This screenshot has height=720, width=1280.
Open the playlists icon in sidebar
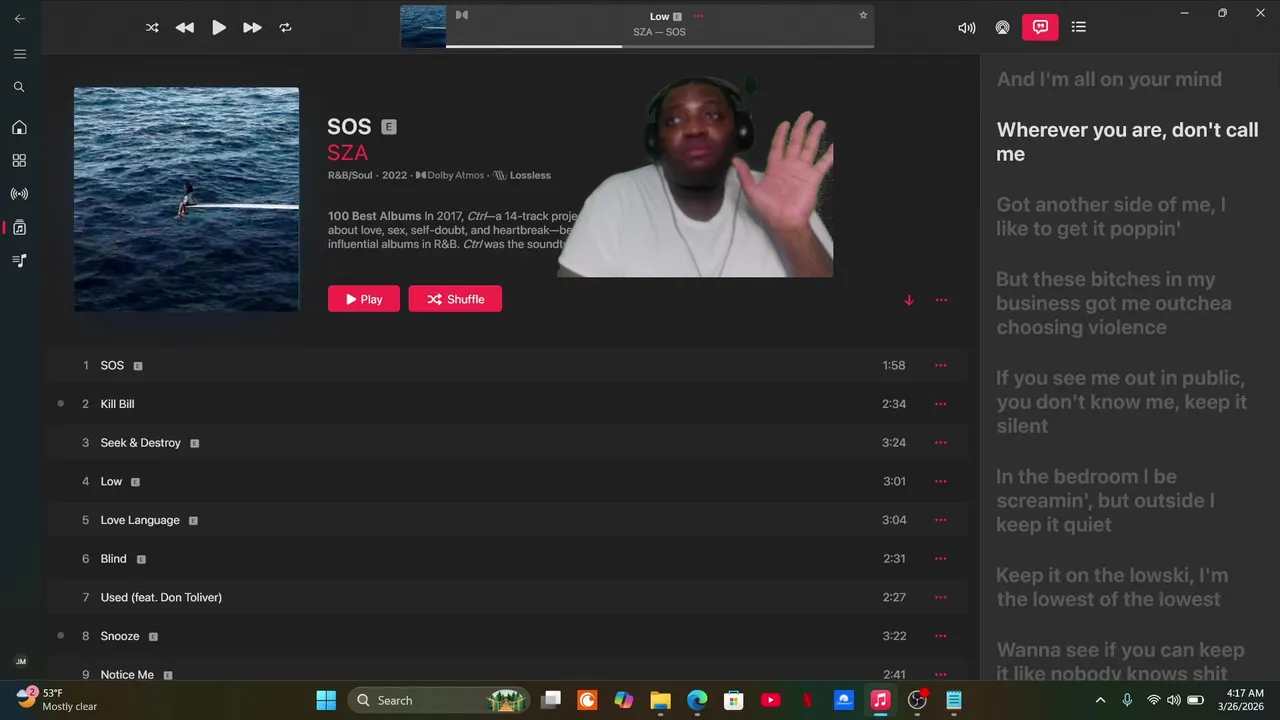[19, 260]
